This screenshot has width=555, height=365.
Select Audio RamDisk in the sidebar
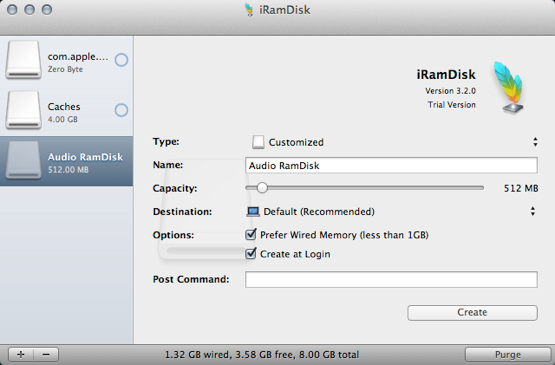tap(67, 161)
